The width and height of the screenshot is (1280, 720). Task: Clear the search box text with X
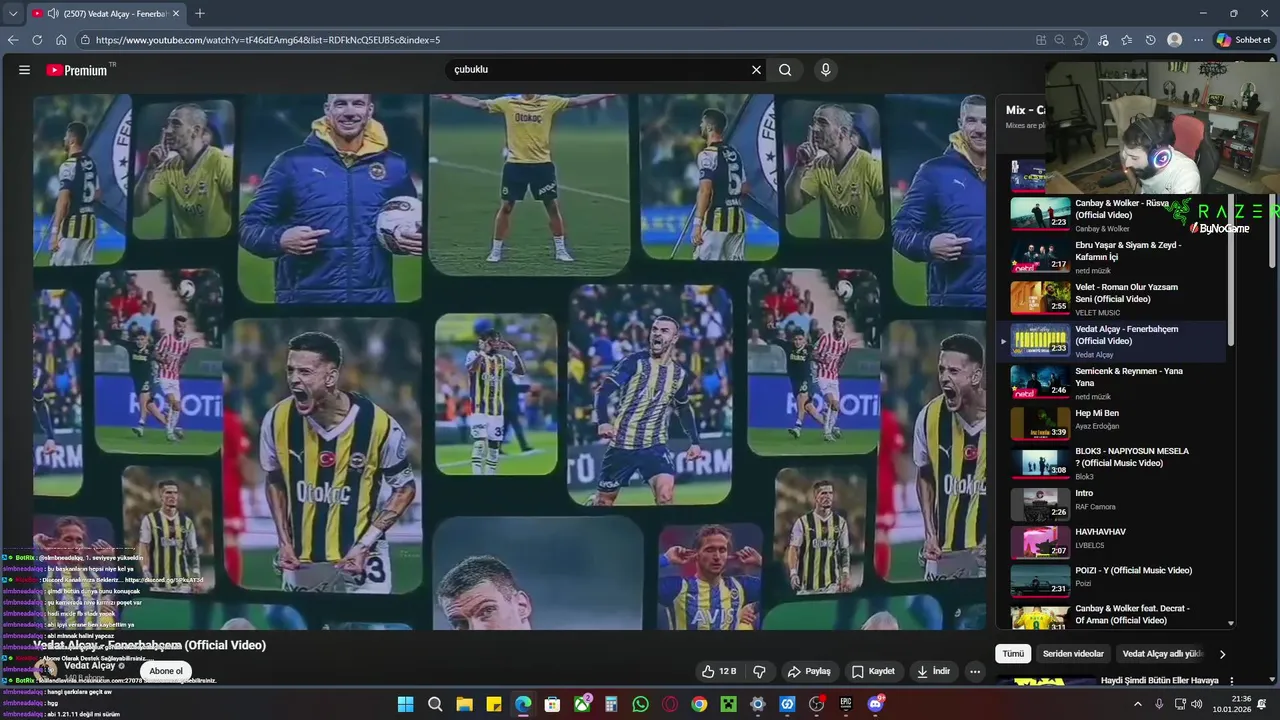tap(756, 70)
